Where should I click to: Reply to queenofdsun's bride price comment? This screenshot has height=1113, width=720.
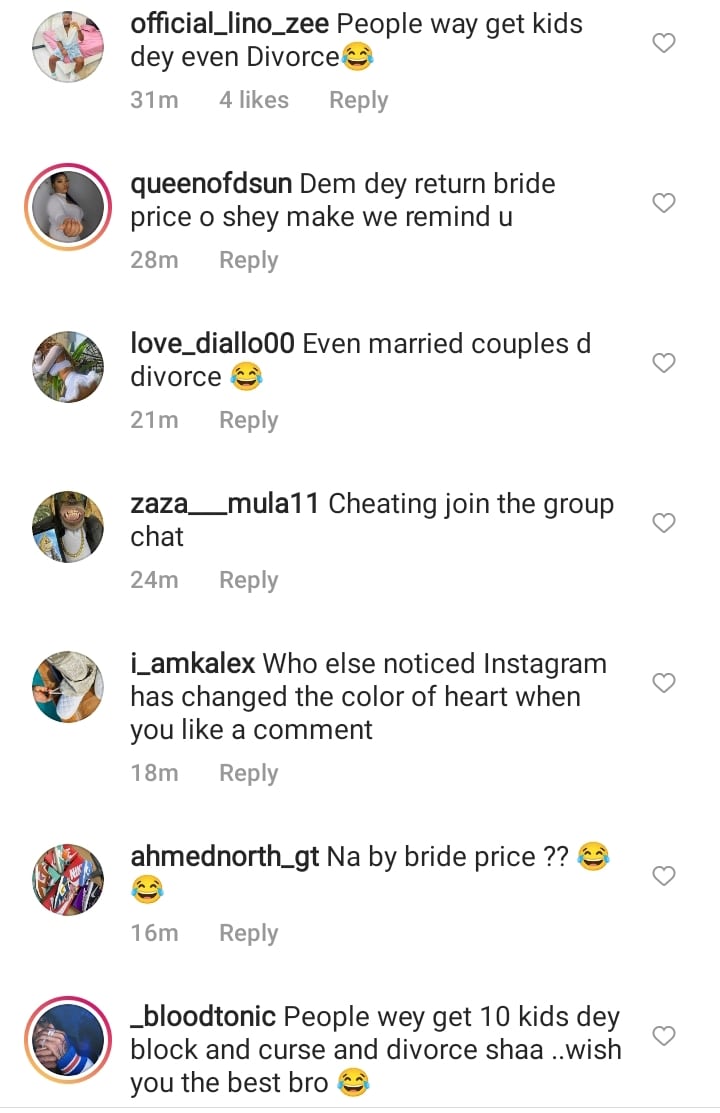tap(248, 260)
